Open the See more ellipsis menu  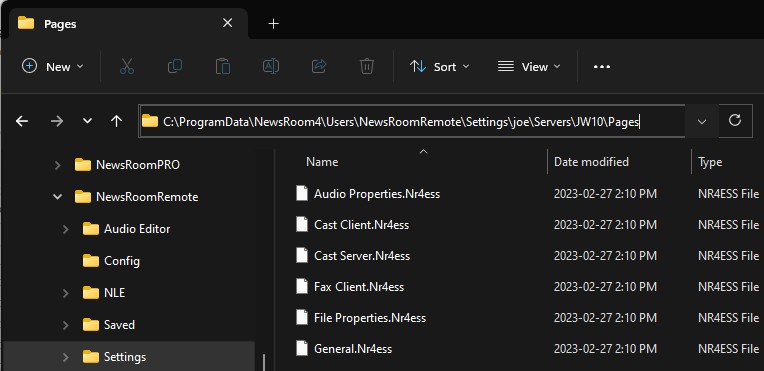click(x=602, y=66)
